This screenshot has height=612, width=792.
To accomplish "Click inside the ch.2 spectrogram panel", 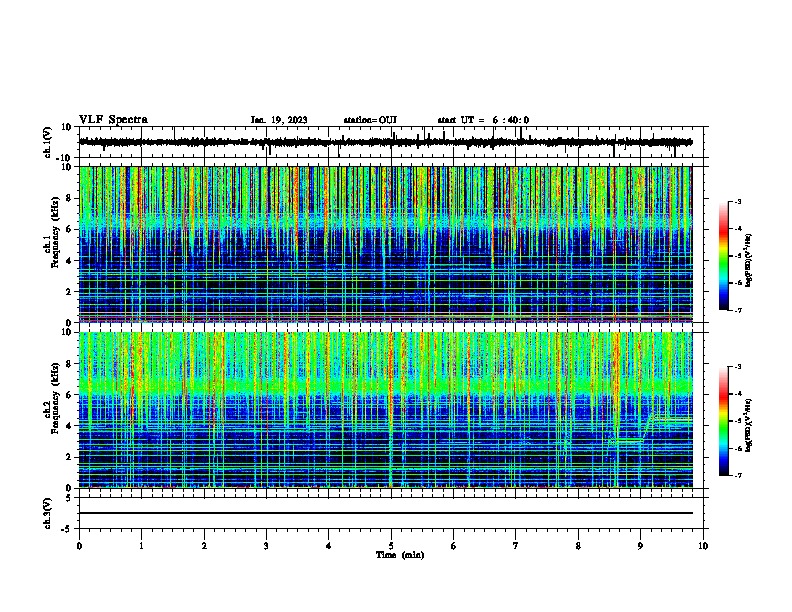I will click(x=385, y=410).
